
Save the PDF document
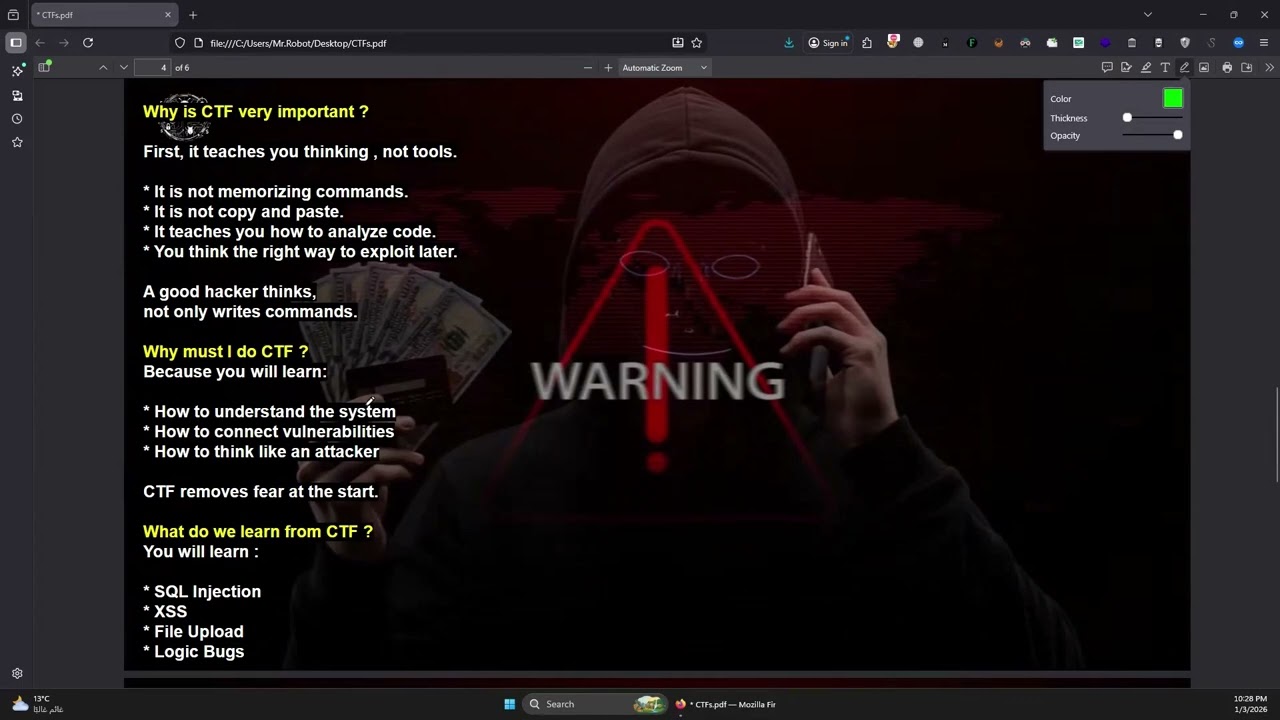(x=1247, y=67)
